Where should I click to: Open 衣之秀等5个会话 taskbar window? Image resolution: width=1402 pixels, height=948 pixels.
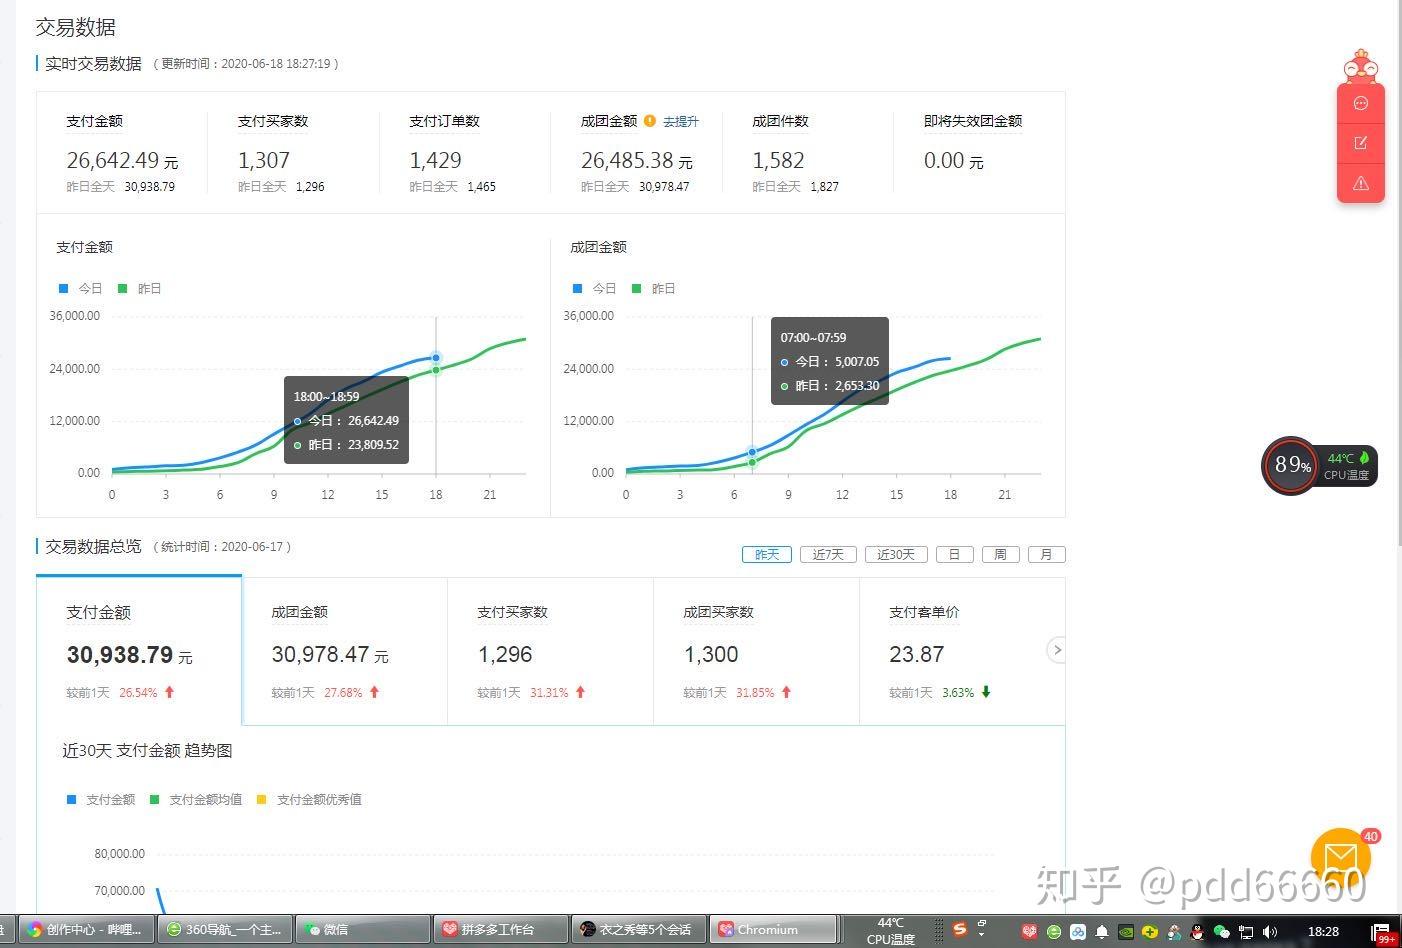click(638, 930)
